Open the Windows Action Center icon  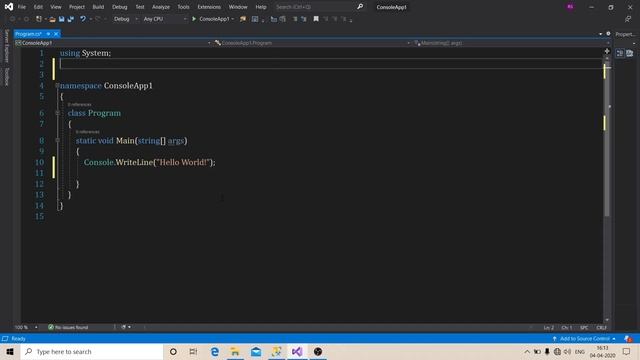pyautogui.click(x=627, y=351)
